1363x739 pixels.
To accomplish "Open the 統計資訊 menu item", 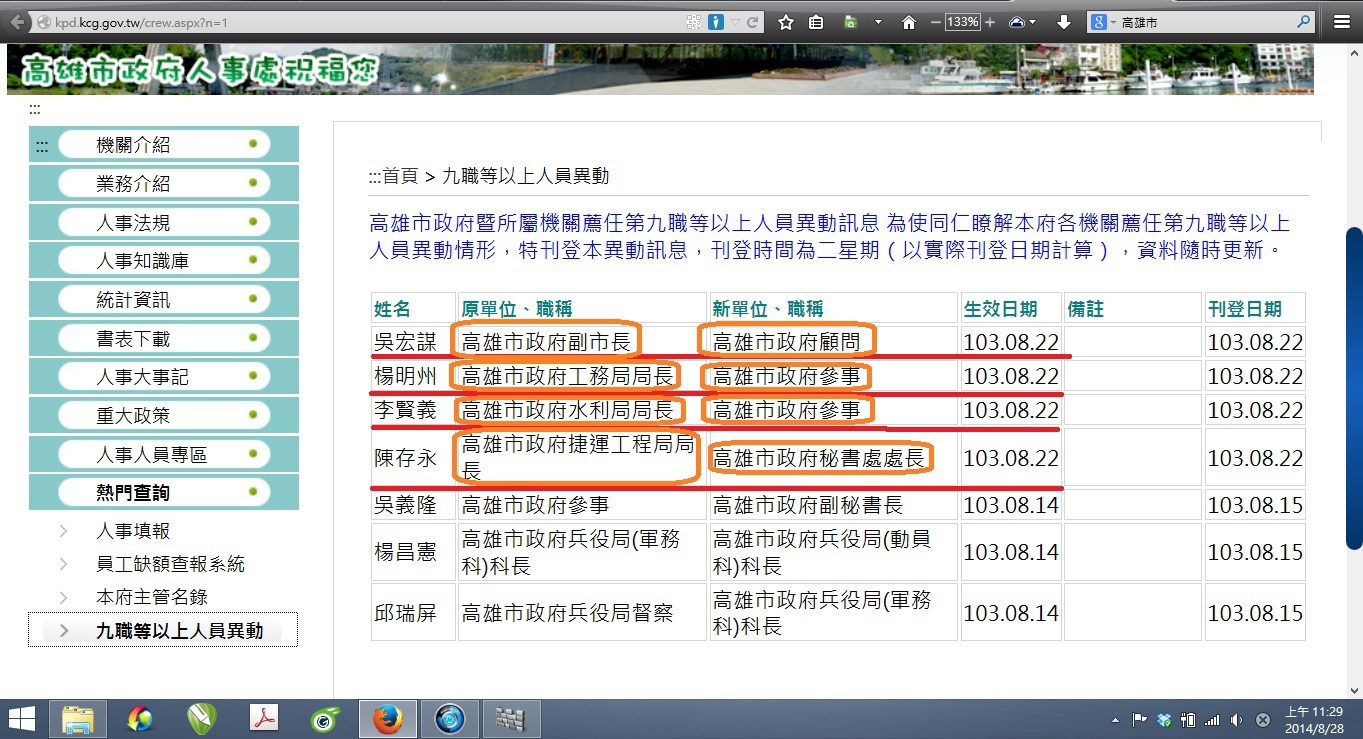I will coord(164,300).
